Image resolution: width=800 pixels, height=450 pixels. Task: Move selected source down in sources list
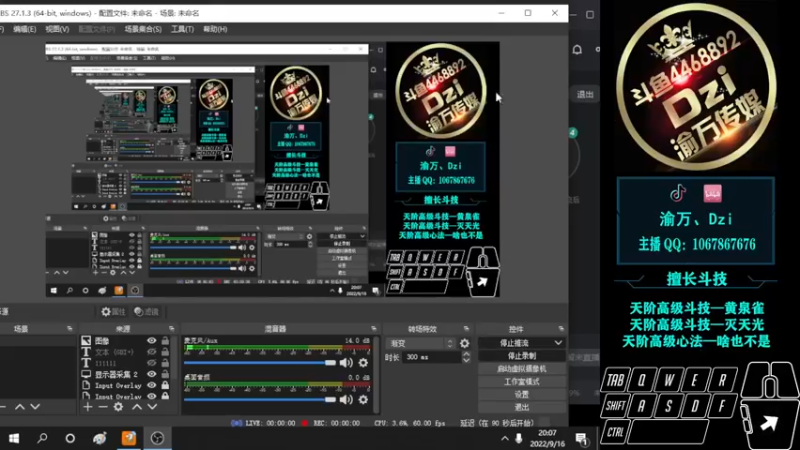click(152, 407)
